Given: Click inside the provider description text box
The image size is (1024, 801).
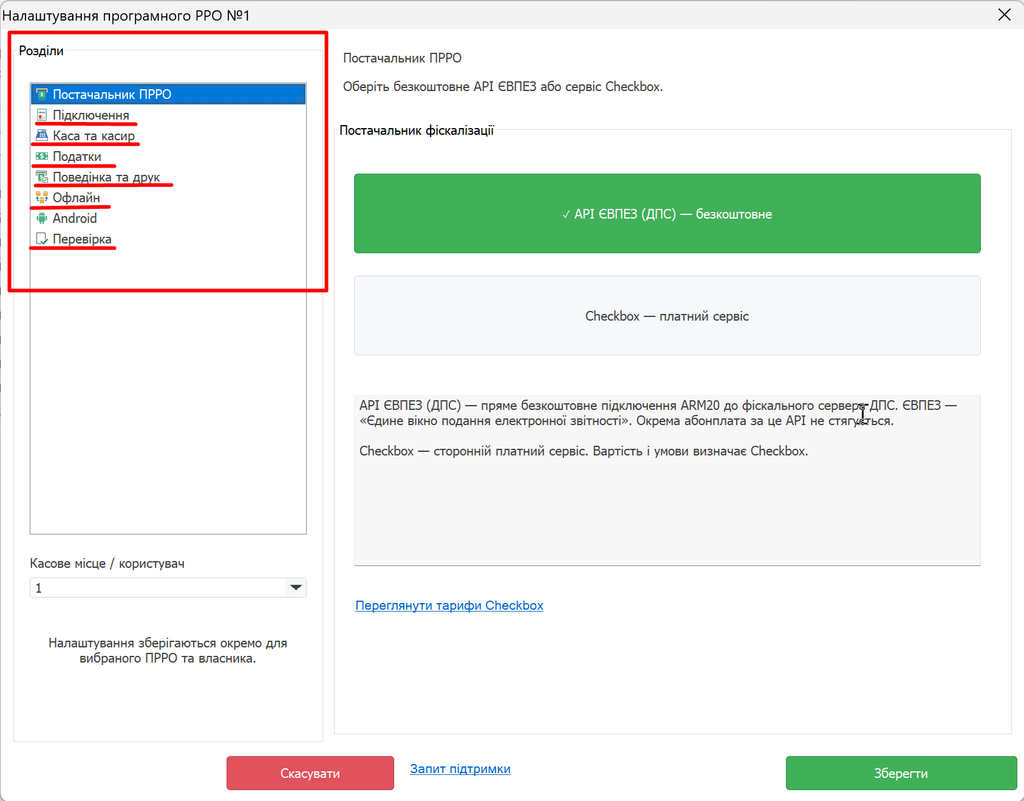Looking at the screenshot, I should [667, 480].
